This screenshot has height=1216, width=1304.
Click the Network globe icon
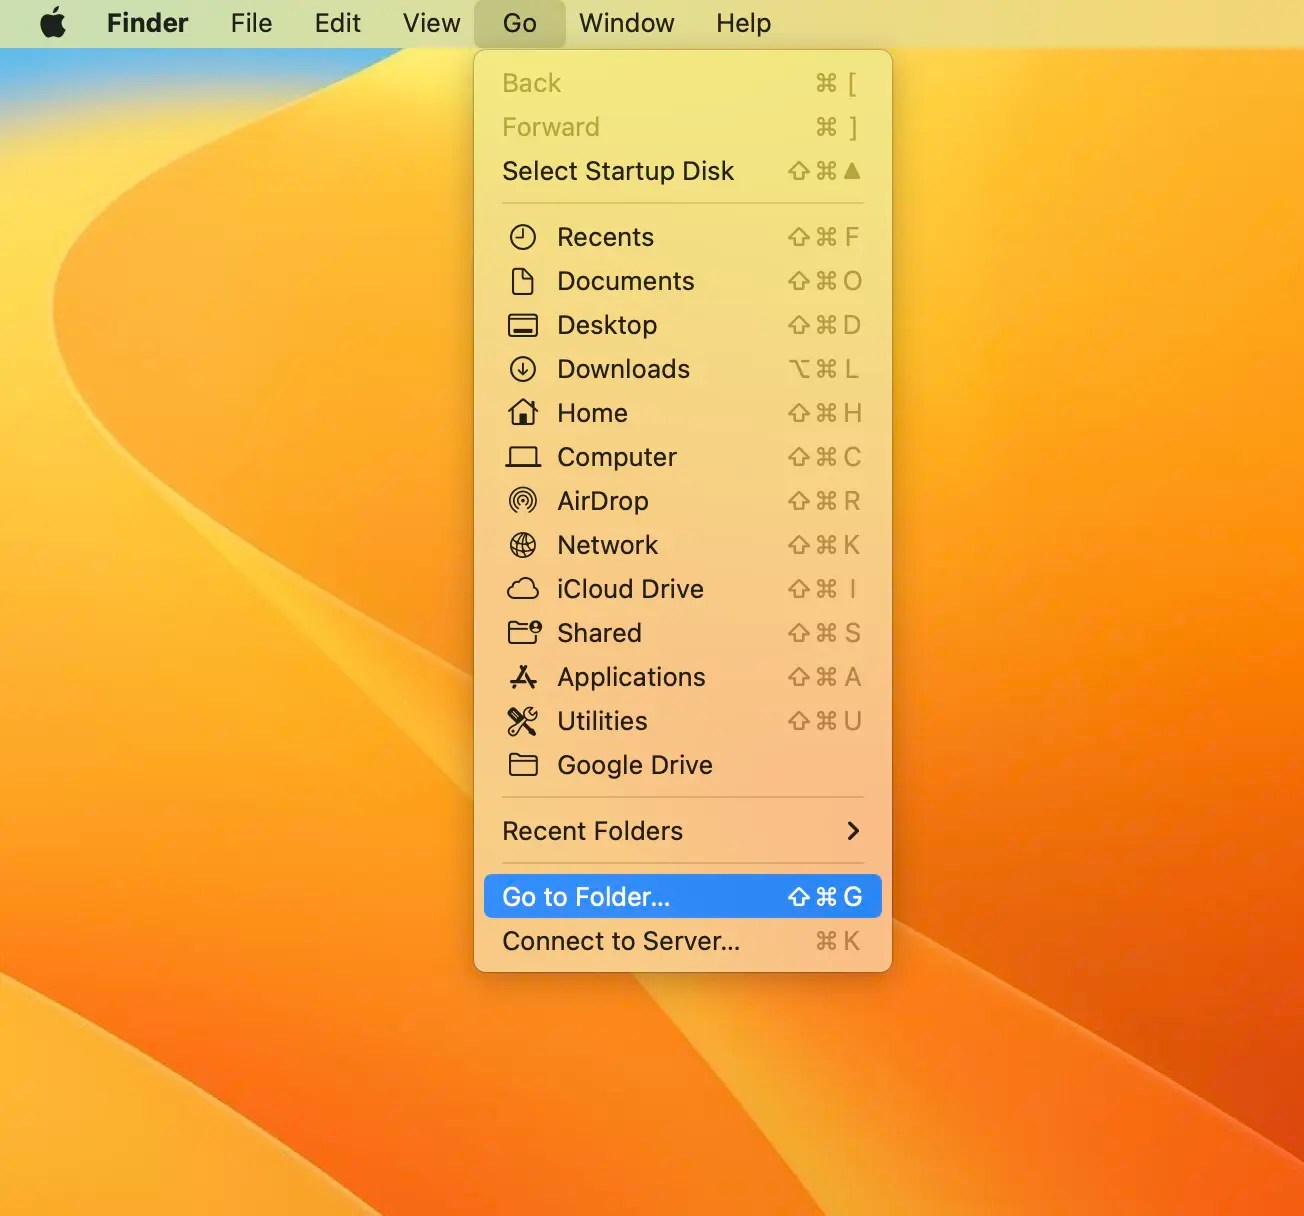point(522,545)
